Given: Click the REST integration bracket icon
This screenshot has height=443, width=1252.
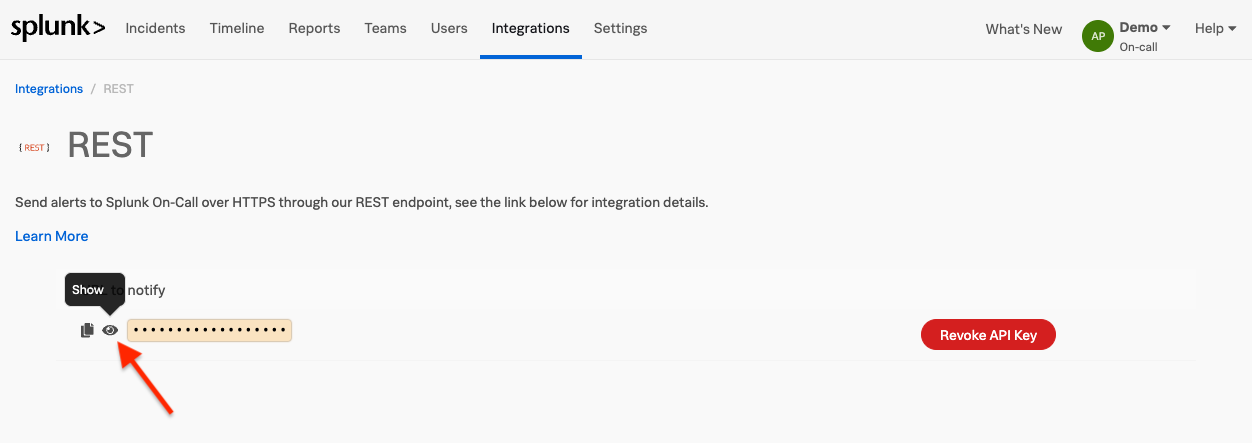Looking at the screenshot, I should (x=34, y=147).
